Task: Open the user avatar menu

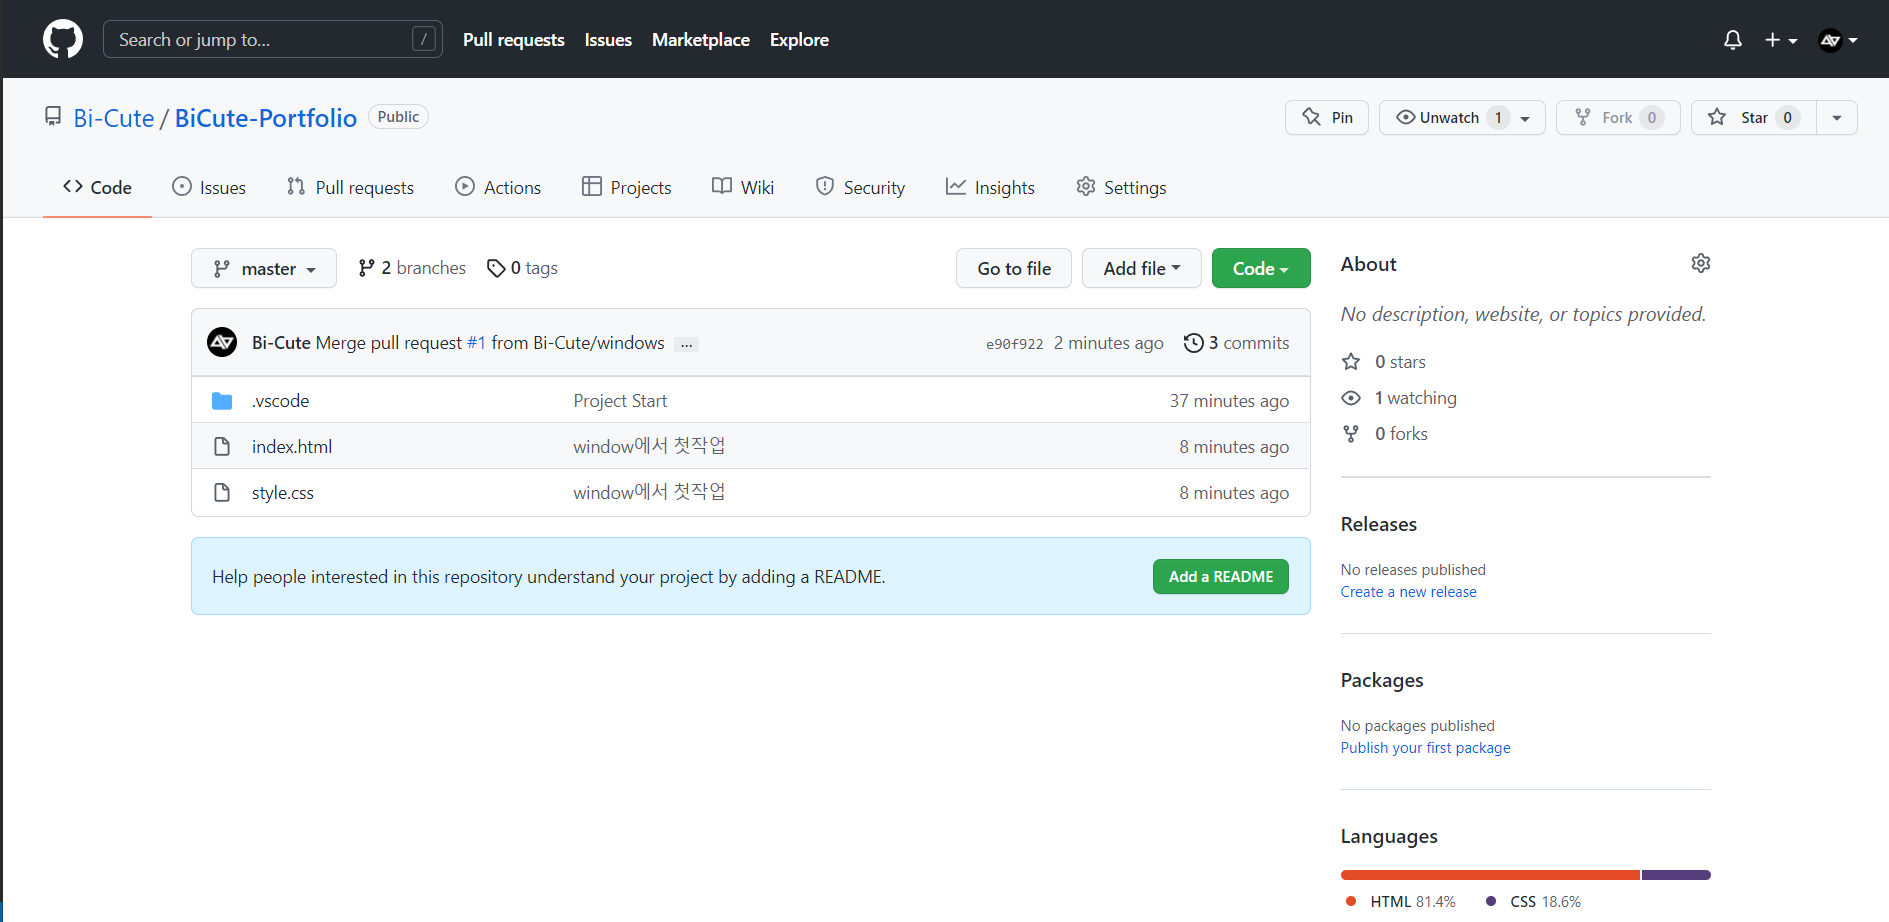Action: pyautogui.click(x=1838, y=40)
